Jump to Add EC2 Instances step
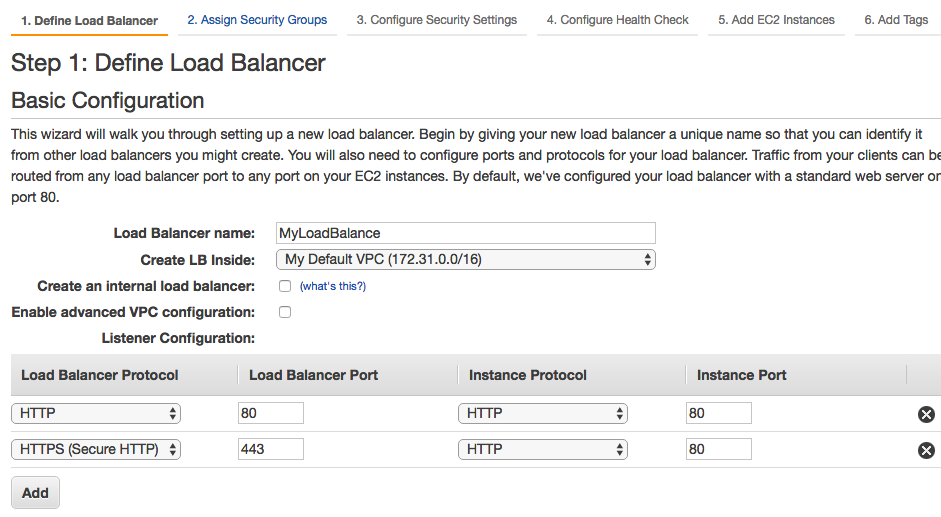This screenshot has height=517, width=941. [776, 20]
